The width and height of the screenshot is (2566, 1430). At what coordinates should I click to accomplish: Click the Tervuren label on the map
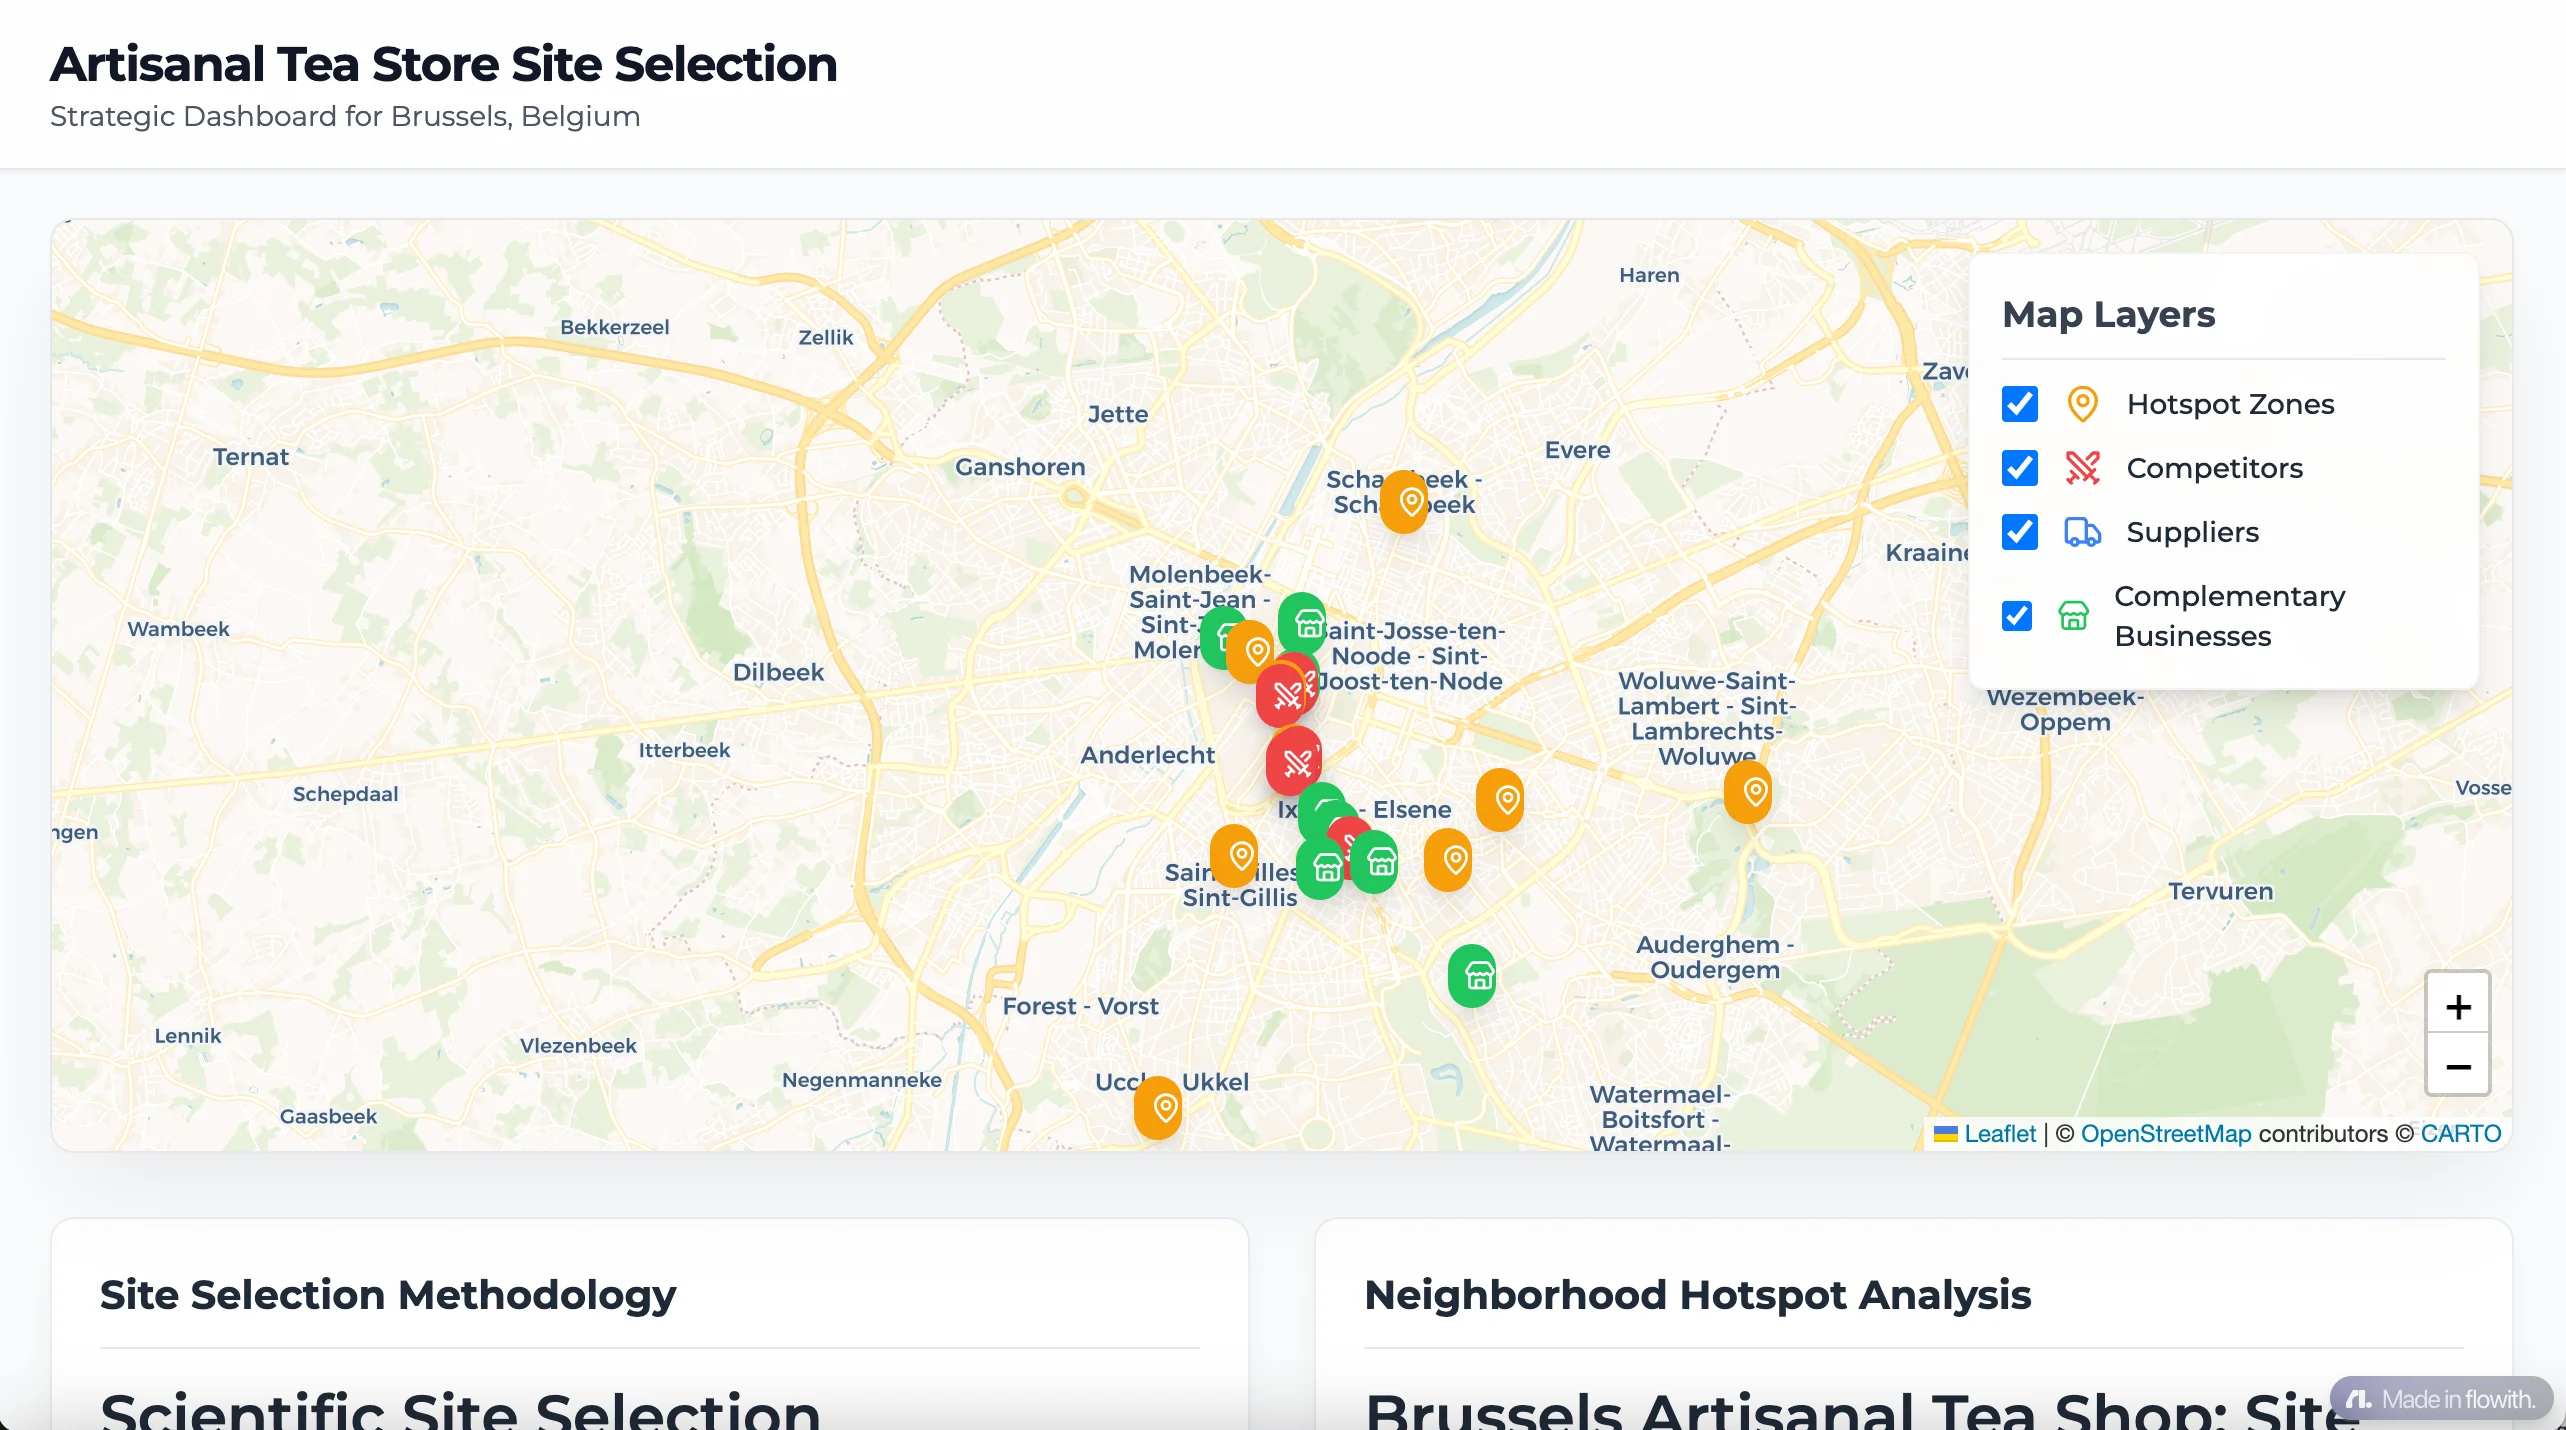point(2220,891)
